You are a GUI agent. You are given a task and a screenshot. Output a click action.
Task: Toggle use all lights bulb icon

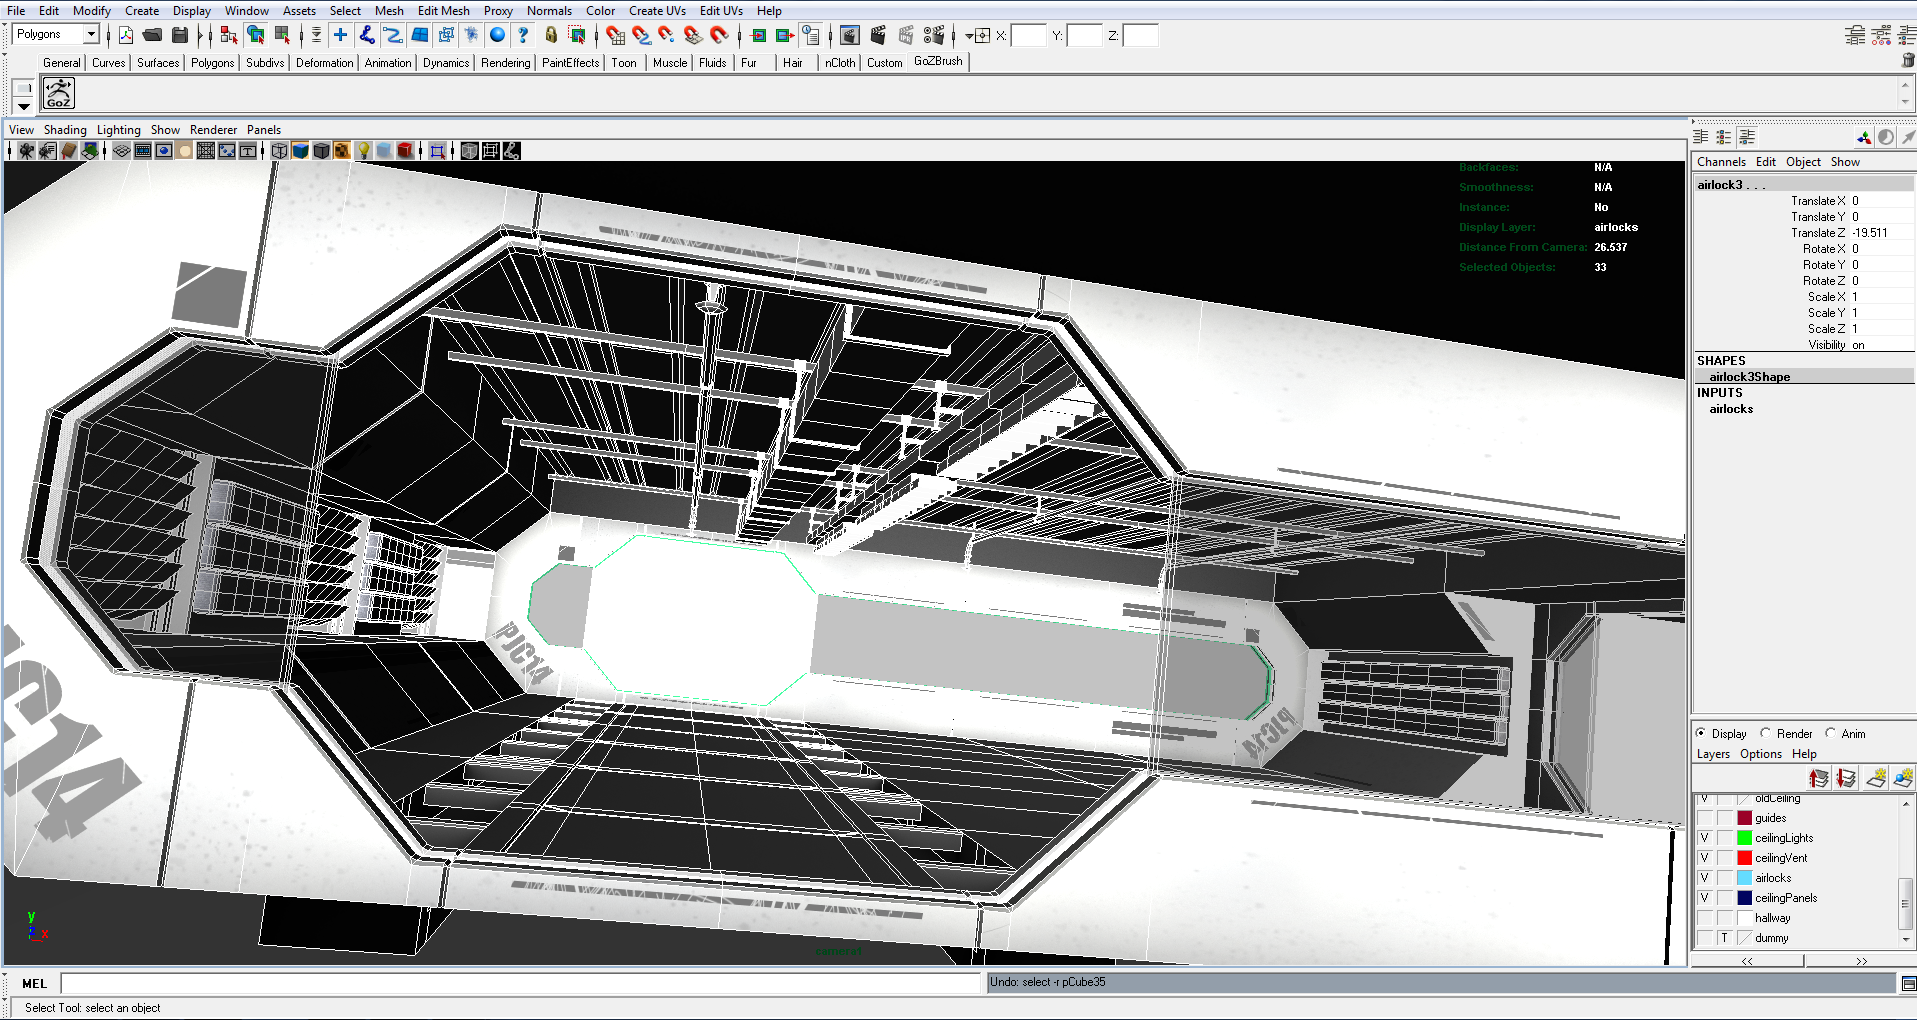(x=364, y=151)
